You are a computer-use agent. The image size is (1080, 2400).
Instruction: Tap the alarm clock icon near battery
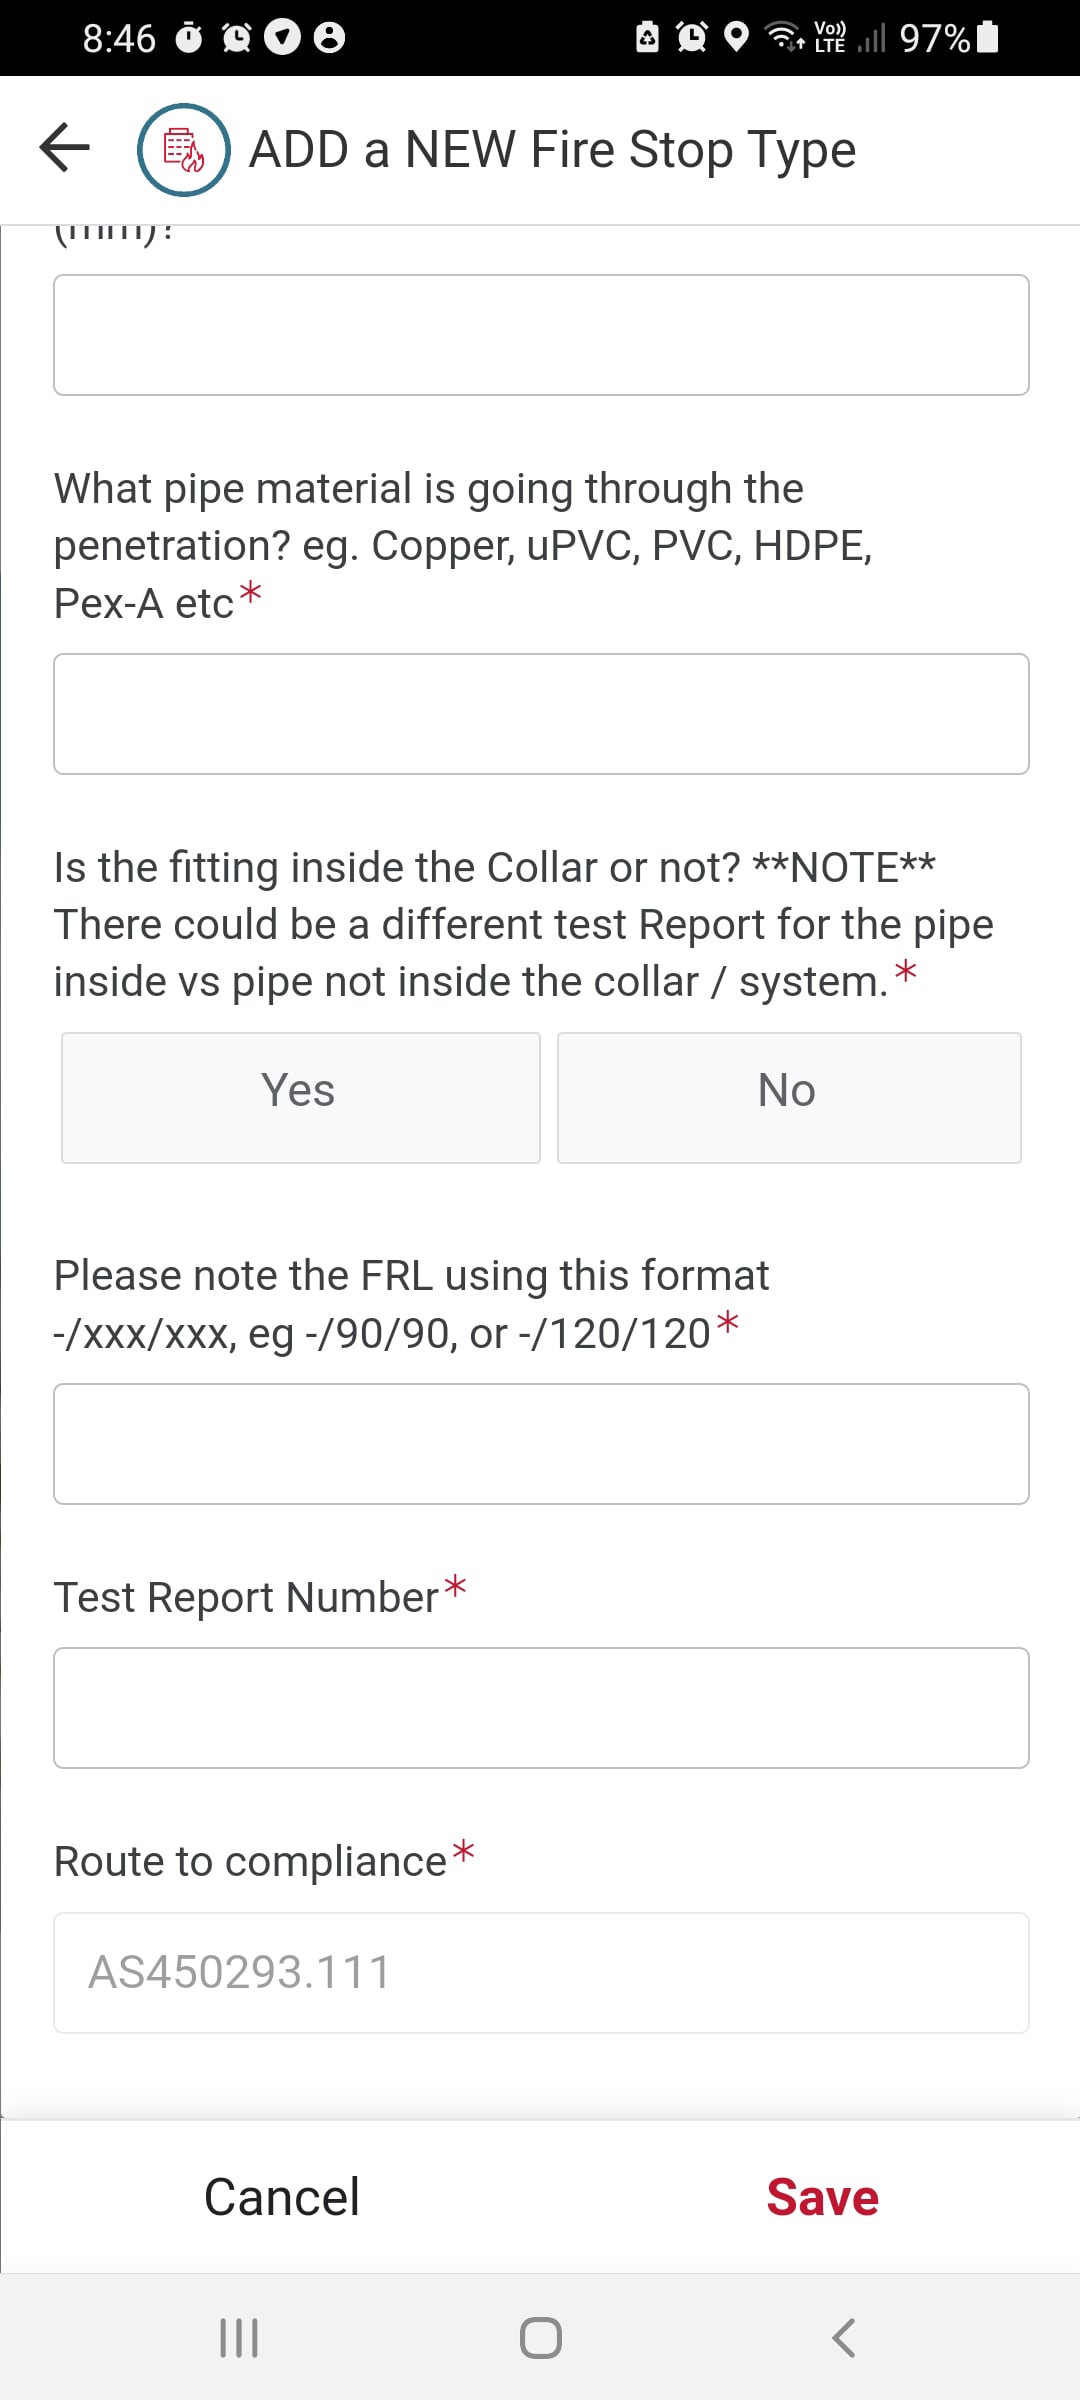pos(691,37)
